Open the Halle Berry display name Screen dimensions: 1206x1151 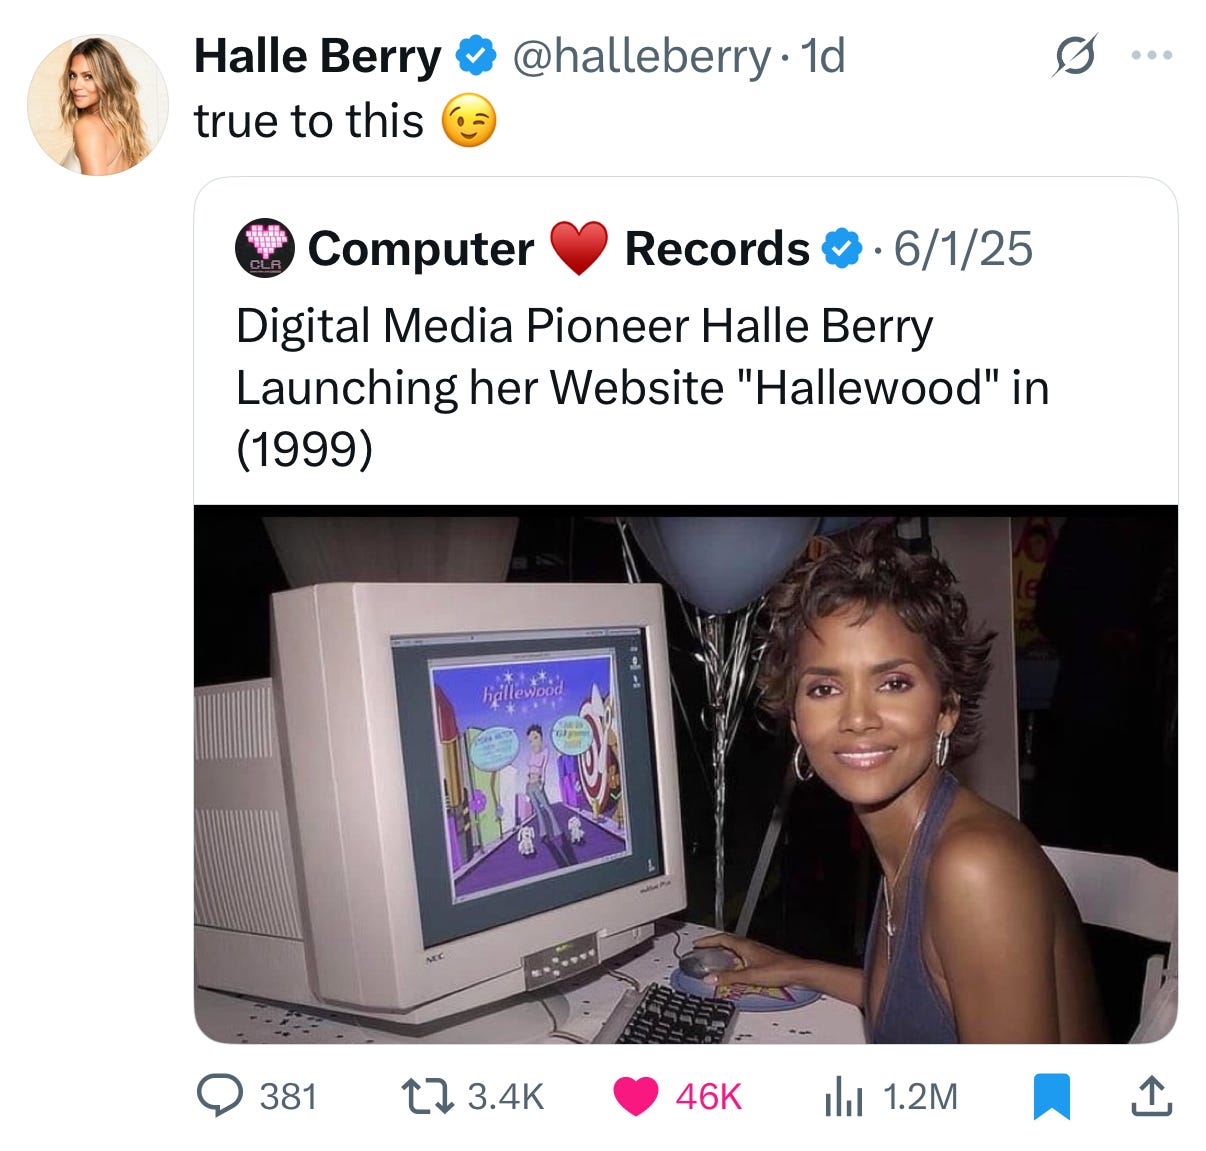point(317,56)
